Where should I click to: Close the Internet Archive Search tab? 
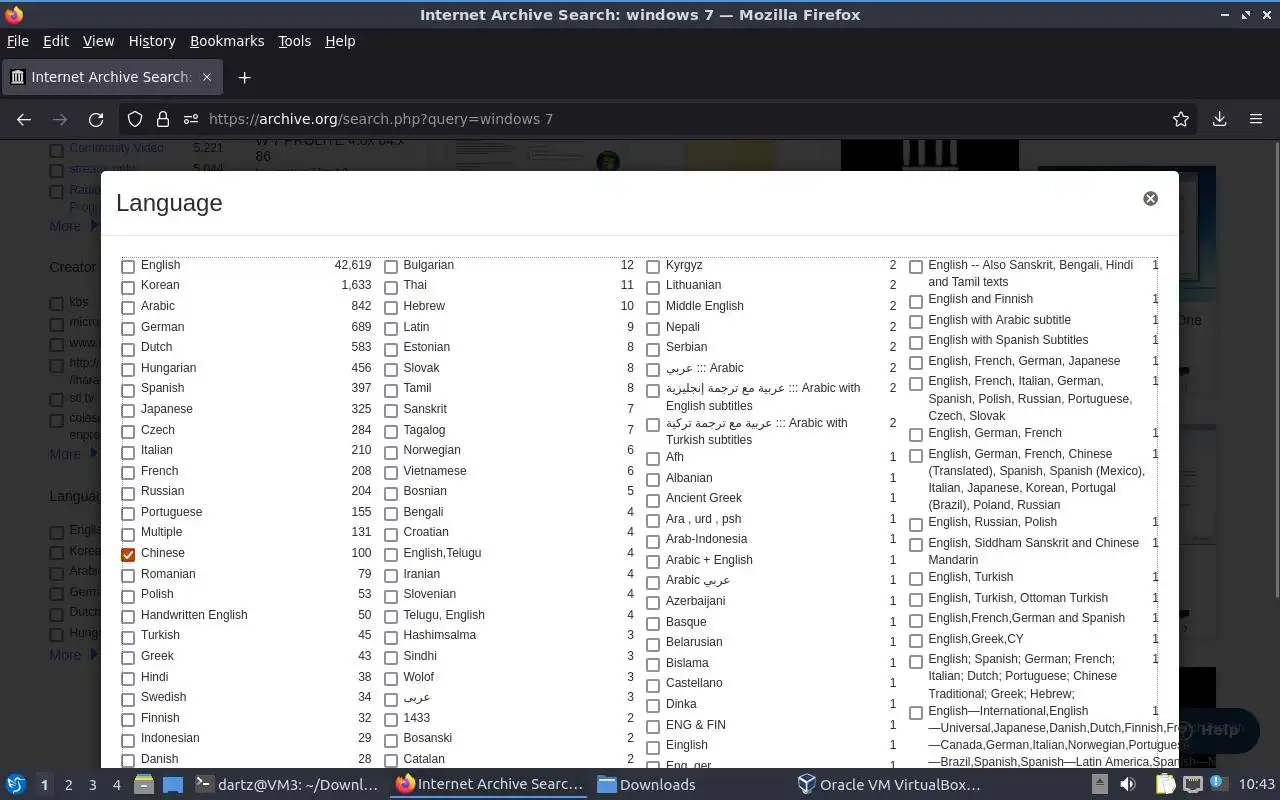click(x=207, y=77)
